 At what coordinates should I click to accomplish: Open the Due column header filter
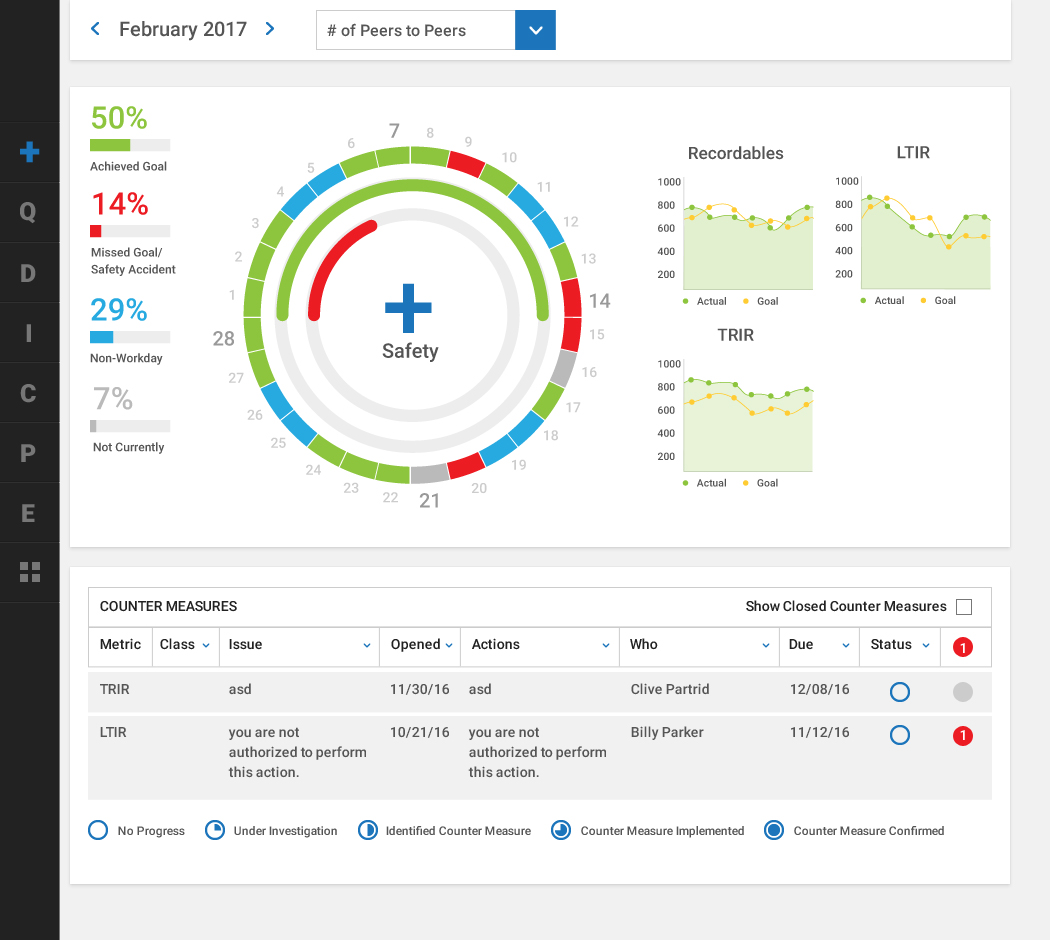[x=845, y=646]
